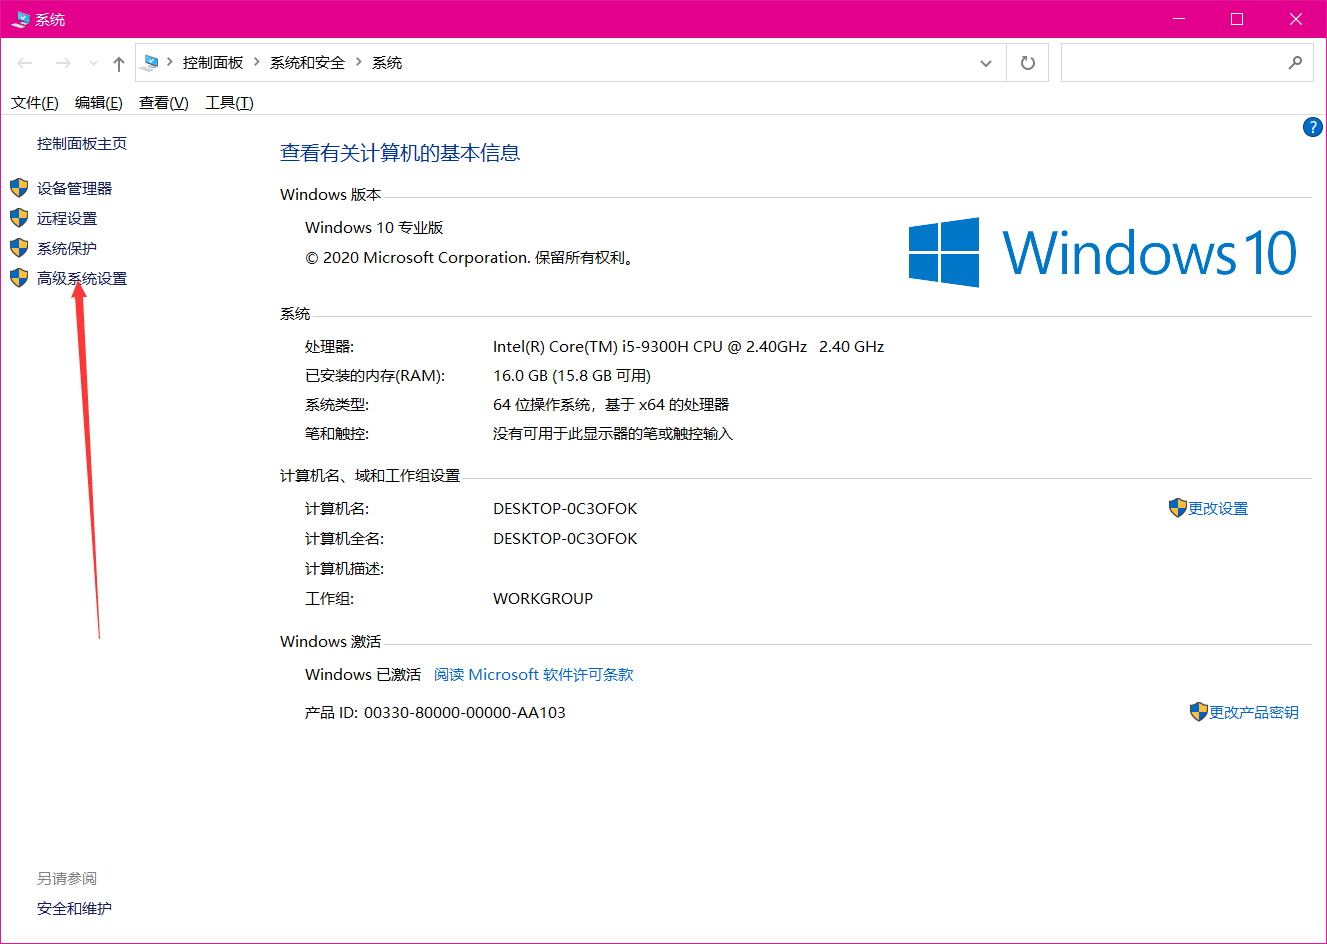
Task: Go to 控制面板主页
Action: point(82,143)
